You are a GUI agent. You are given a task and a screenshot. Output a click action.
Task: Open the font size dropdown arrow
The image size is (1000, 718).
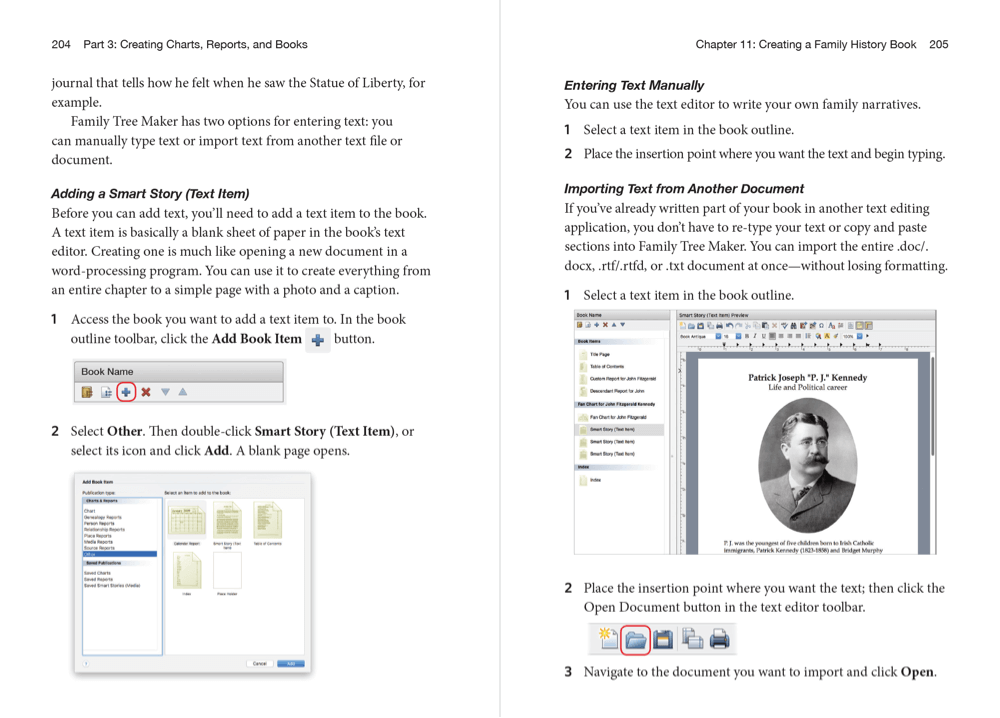pyautogui.click(x=739, y=336)
